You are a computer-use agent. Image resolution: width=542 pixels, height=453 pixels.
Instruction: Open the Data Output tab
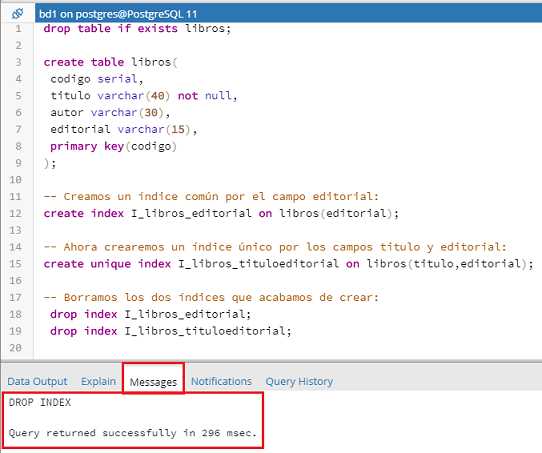[37, 381]
